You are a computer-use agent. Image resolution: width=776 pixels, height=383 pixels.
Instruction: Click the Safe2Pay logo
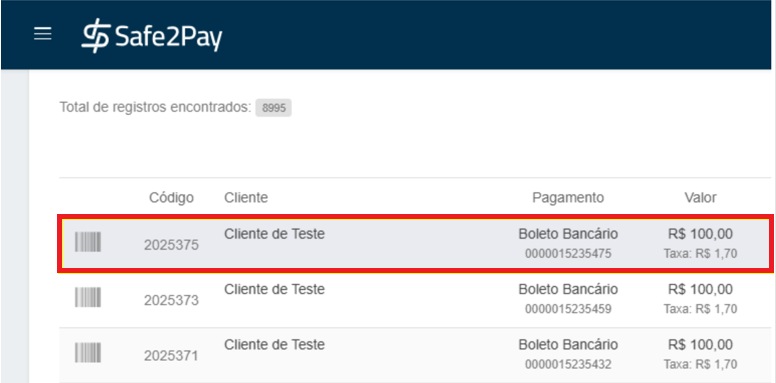coord(152,36)
